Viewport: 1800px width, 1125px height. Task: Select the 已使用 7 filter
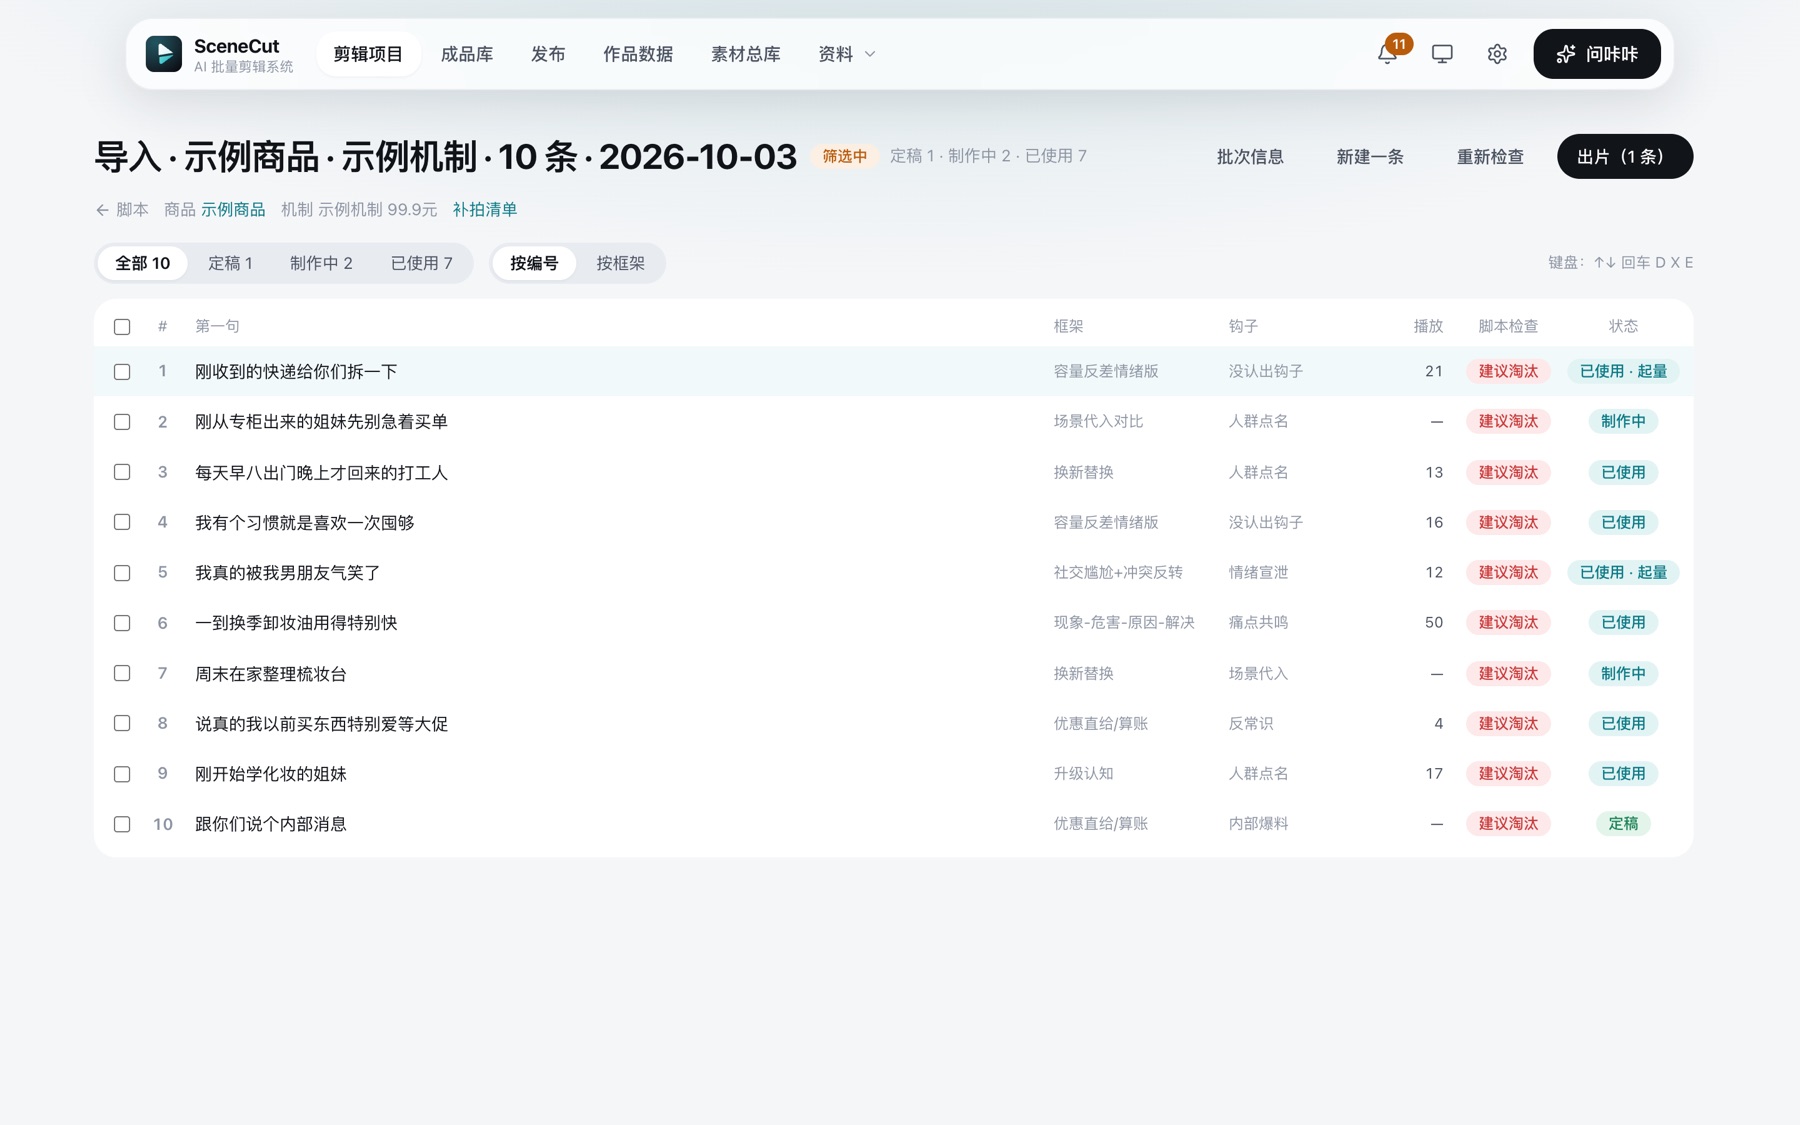[x=421, y=263]
